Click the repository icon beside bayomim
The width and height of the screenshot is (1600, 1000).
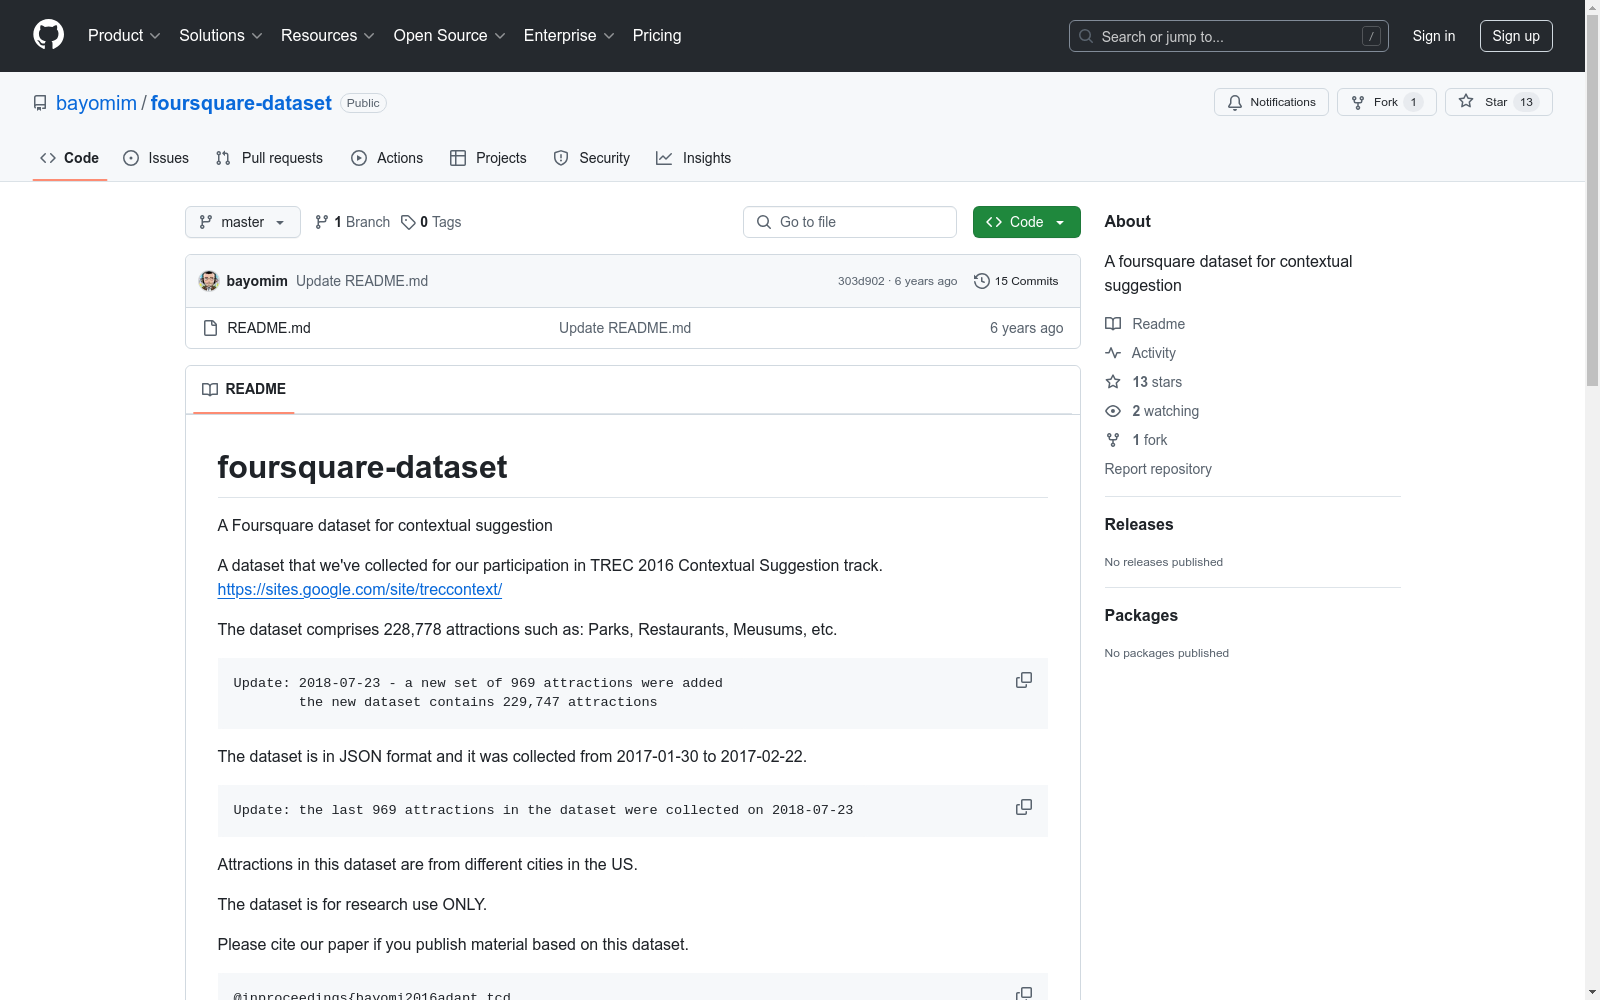coord(40,103)
